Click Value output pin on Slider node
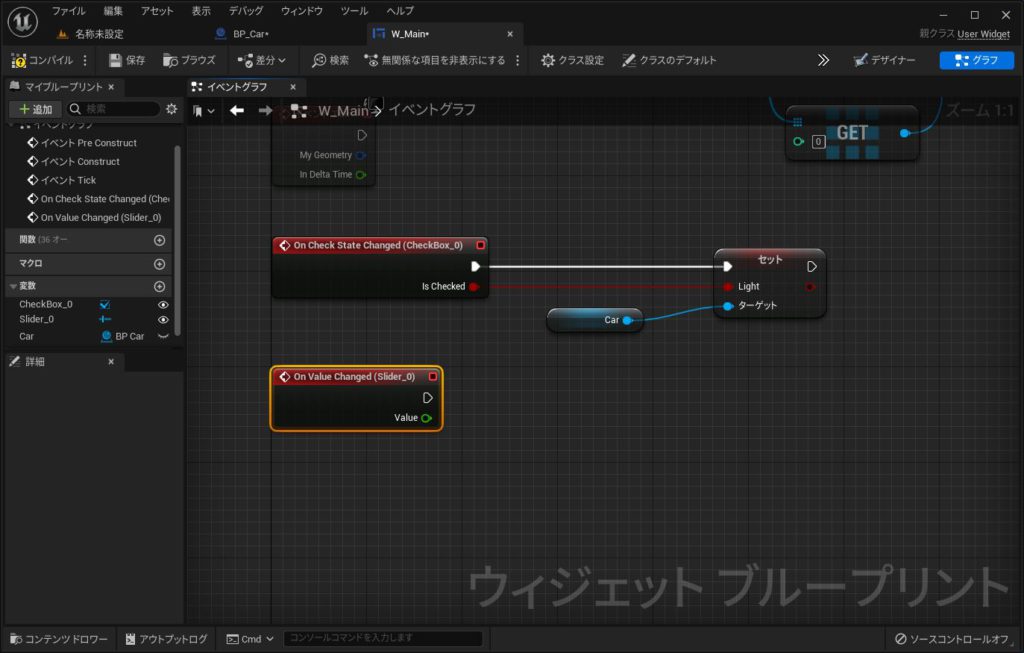The width and height of the screenshot is (1024, 653). point(426,418)
